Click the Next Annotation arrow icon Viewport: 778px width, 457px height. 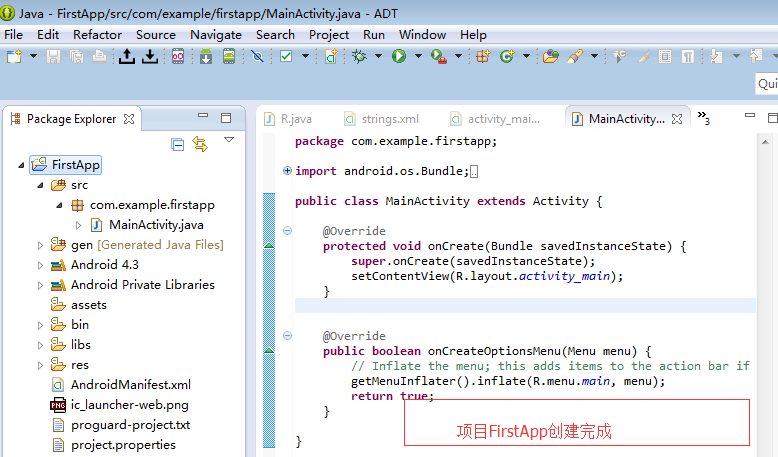(x=716, y=57)
